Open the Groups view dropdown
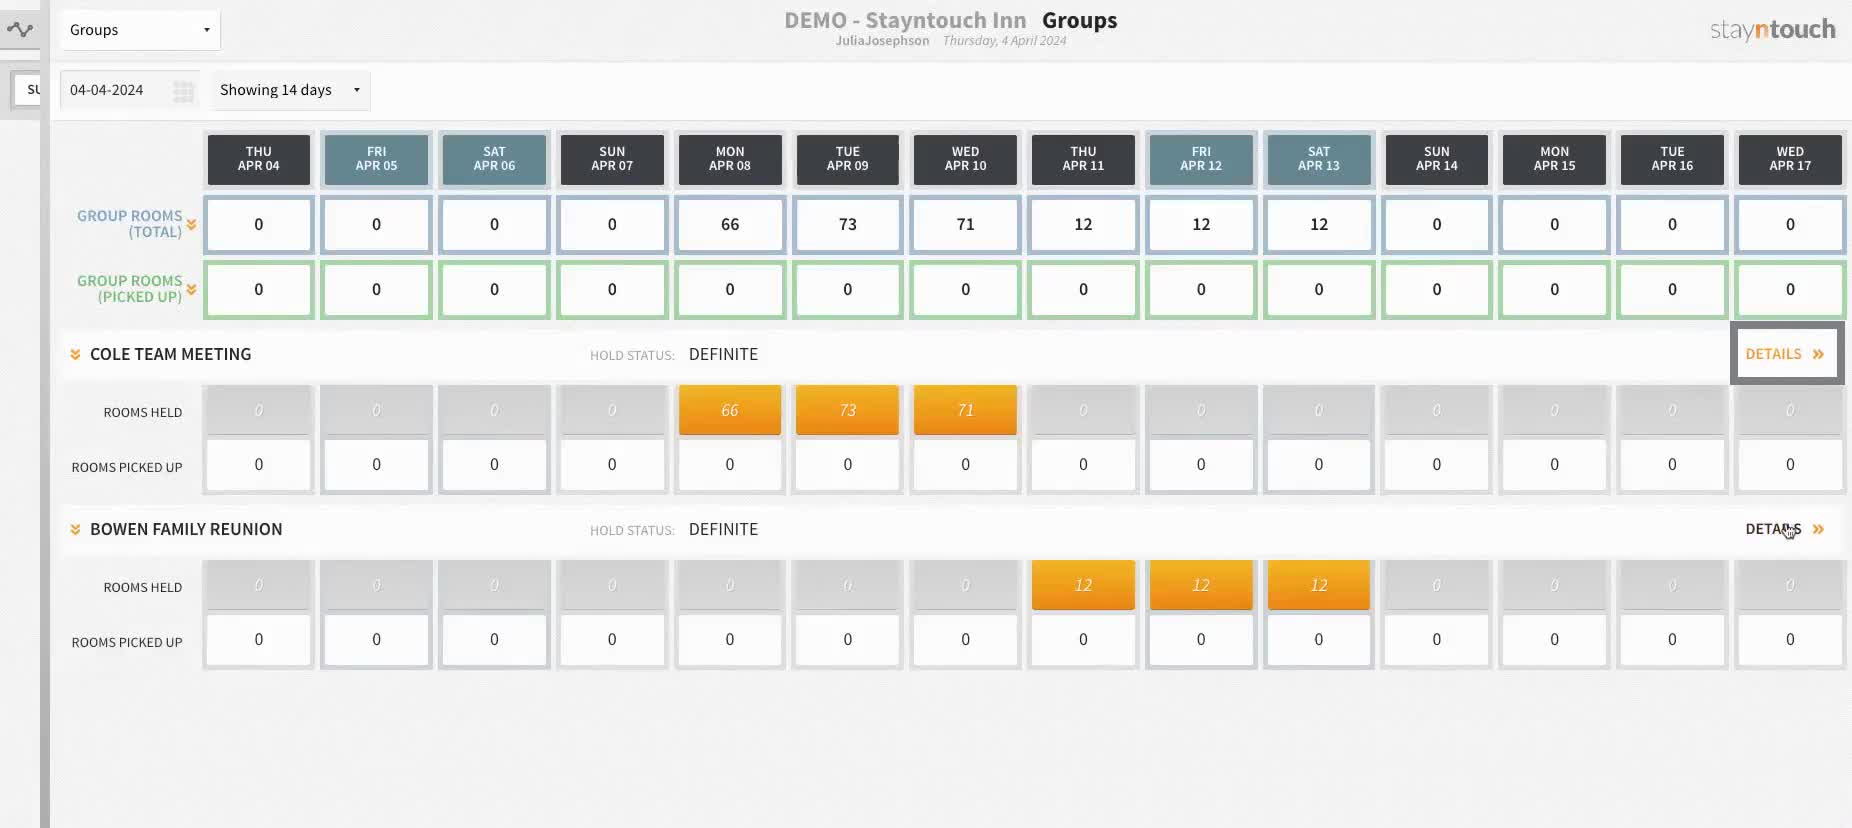This screenshot has height=828, width=1852. tap(140, 30)
